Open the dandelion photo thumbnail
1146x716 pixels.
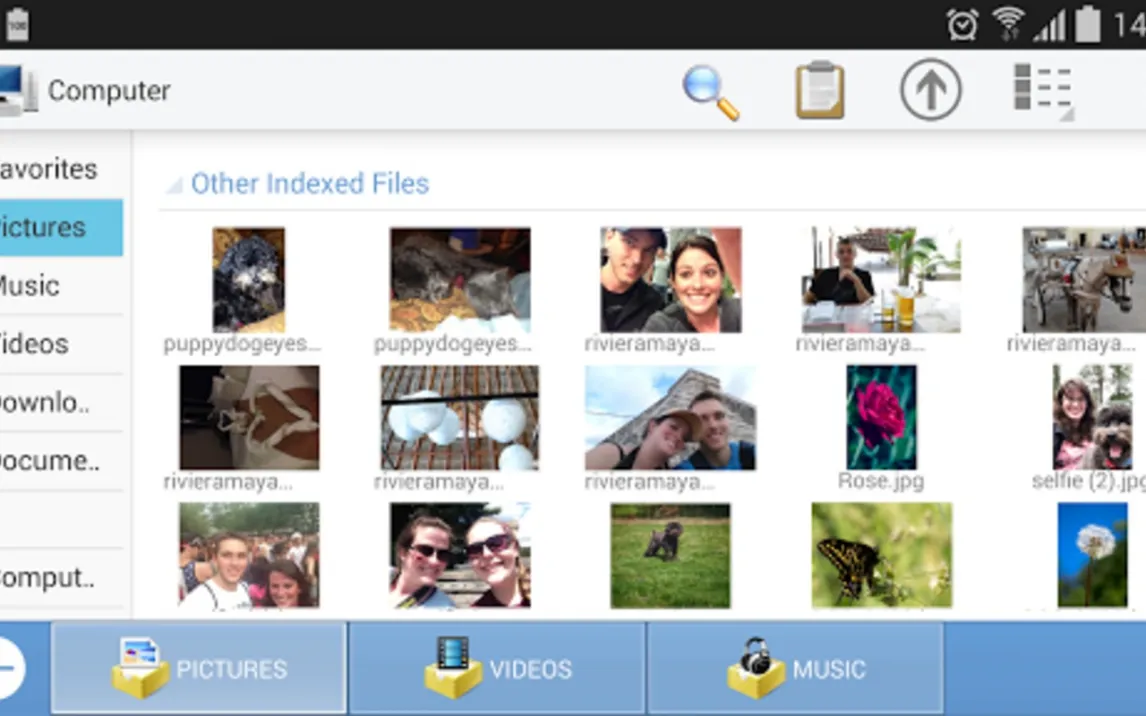tap(1093, 555)
